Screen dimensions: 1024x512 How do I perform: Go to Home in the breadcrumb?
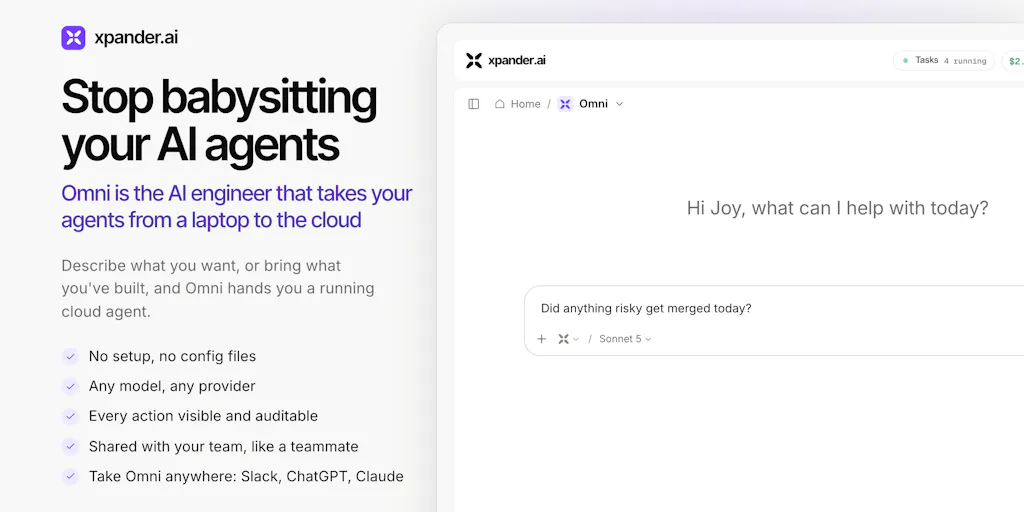click(525, 104)
